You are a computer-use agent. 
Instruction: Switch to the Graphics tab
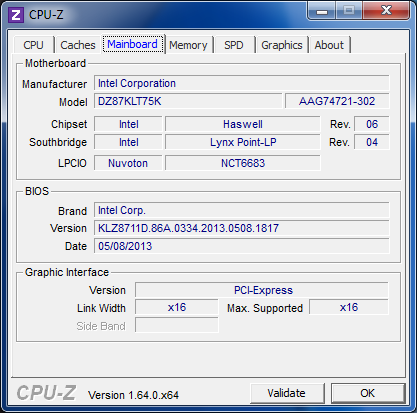[282, 45]
